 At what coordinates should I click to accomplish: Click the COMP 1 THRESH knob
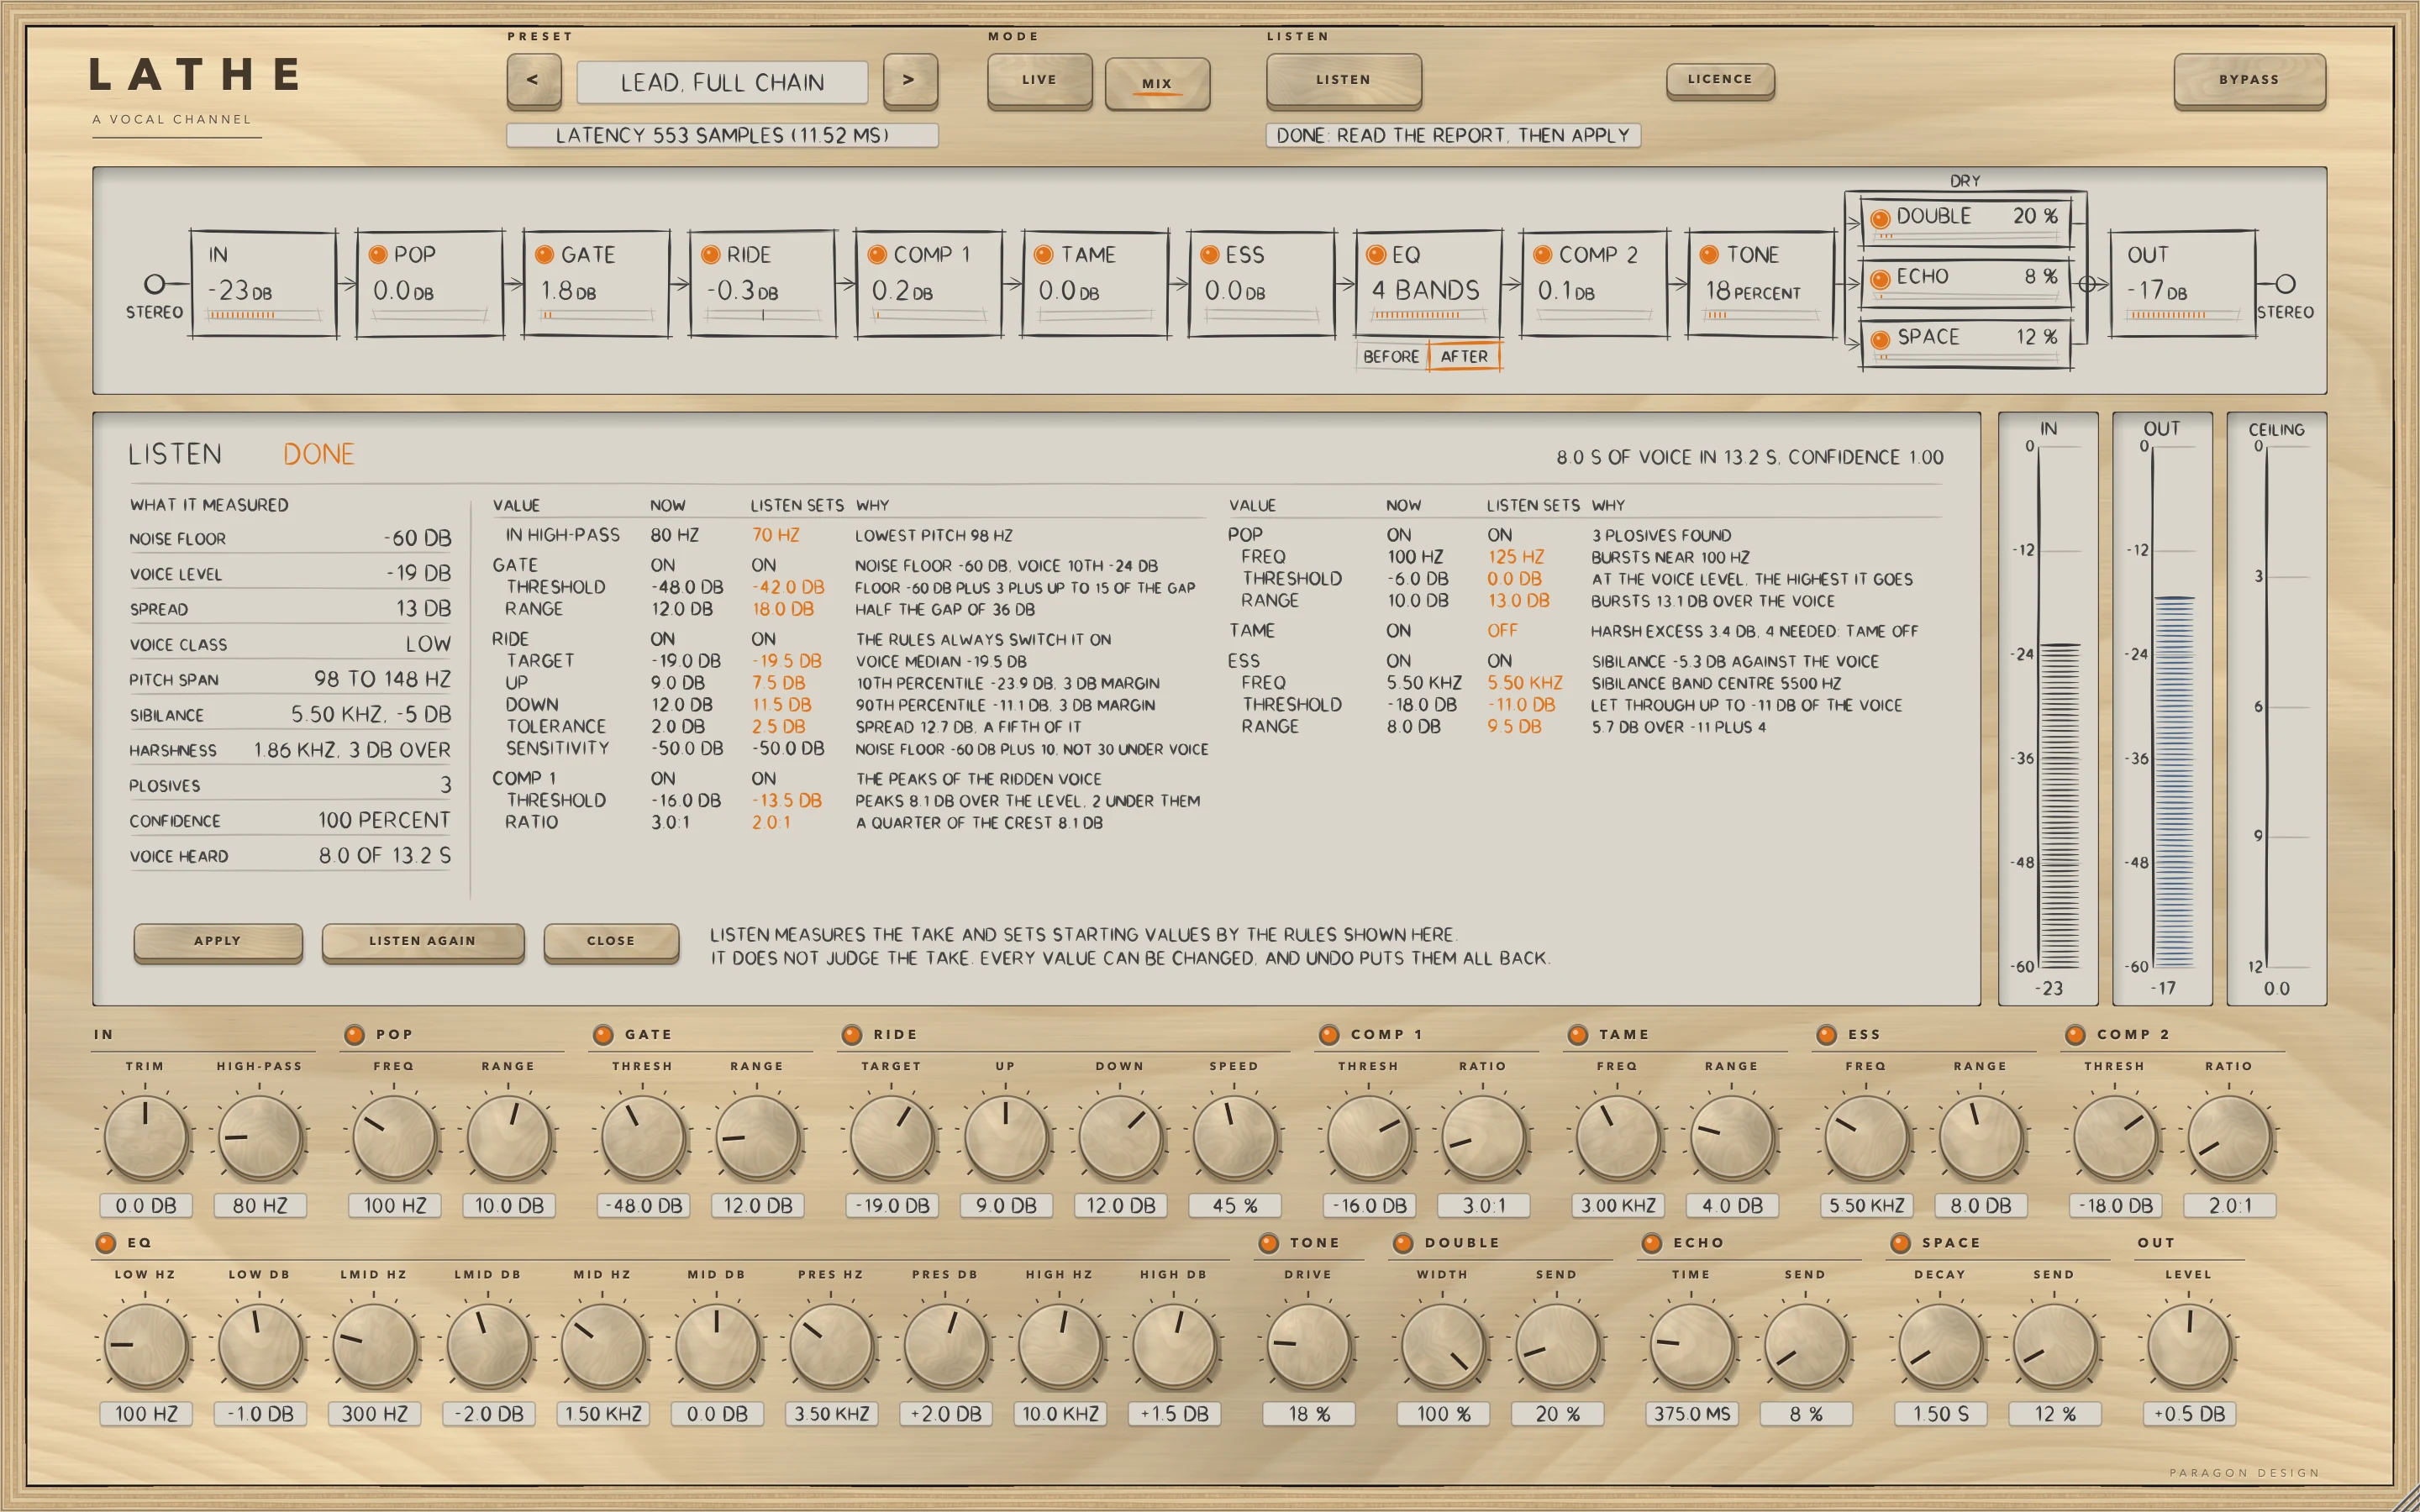click(1369, 1137)
